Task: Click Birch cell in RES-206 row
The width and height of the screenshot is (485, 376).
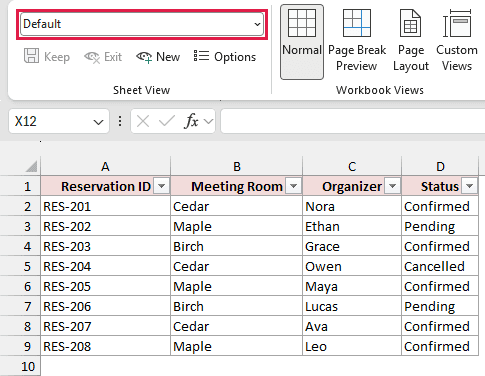Action: 236,306
